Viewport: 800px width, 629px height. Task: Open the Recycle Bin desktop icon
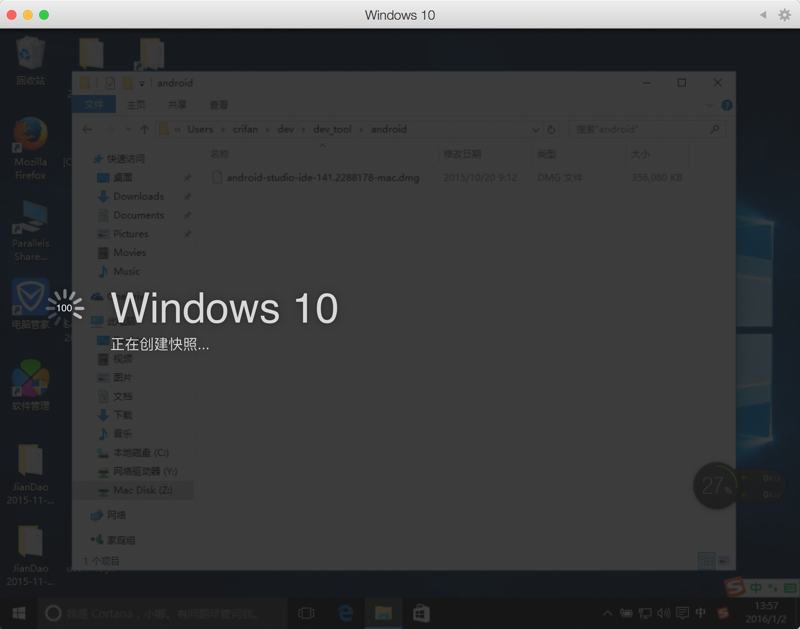pos(31,60)
